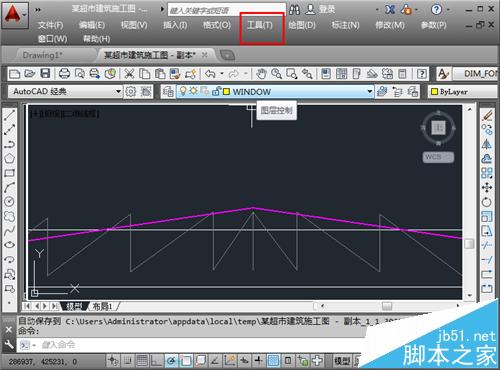Switch to the Drawing1* tab
The image size is (500, 370).
tap(43, 55)
